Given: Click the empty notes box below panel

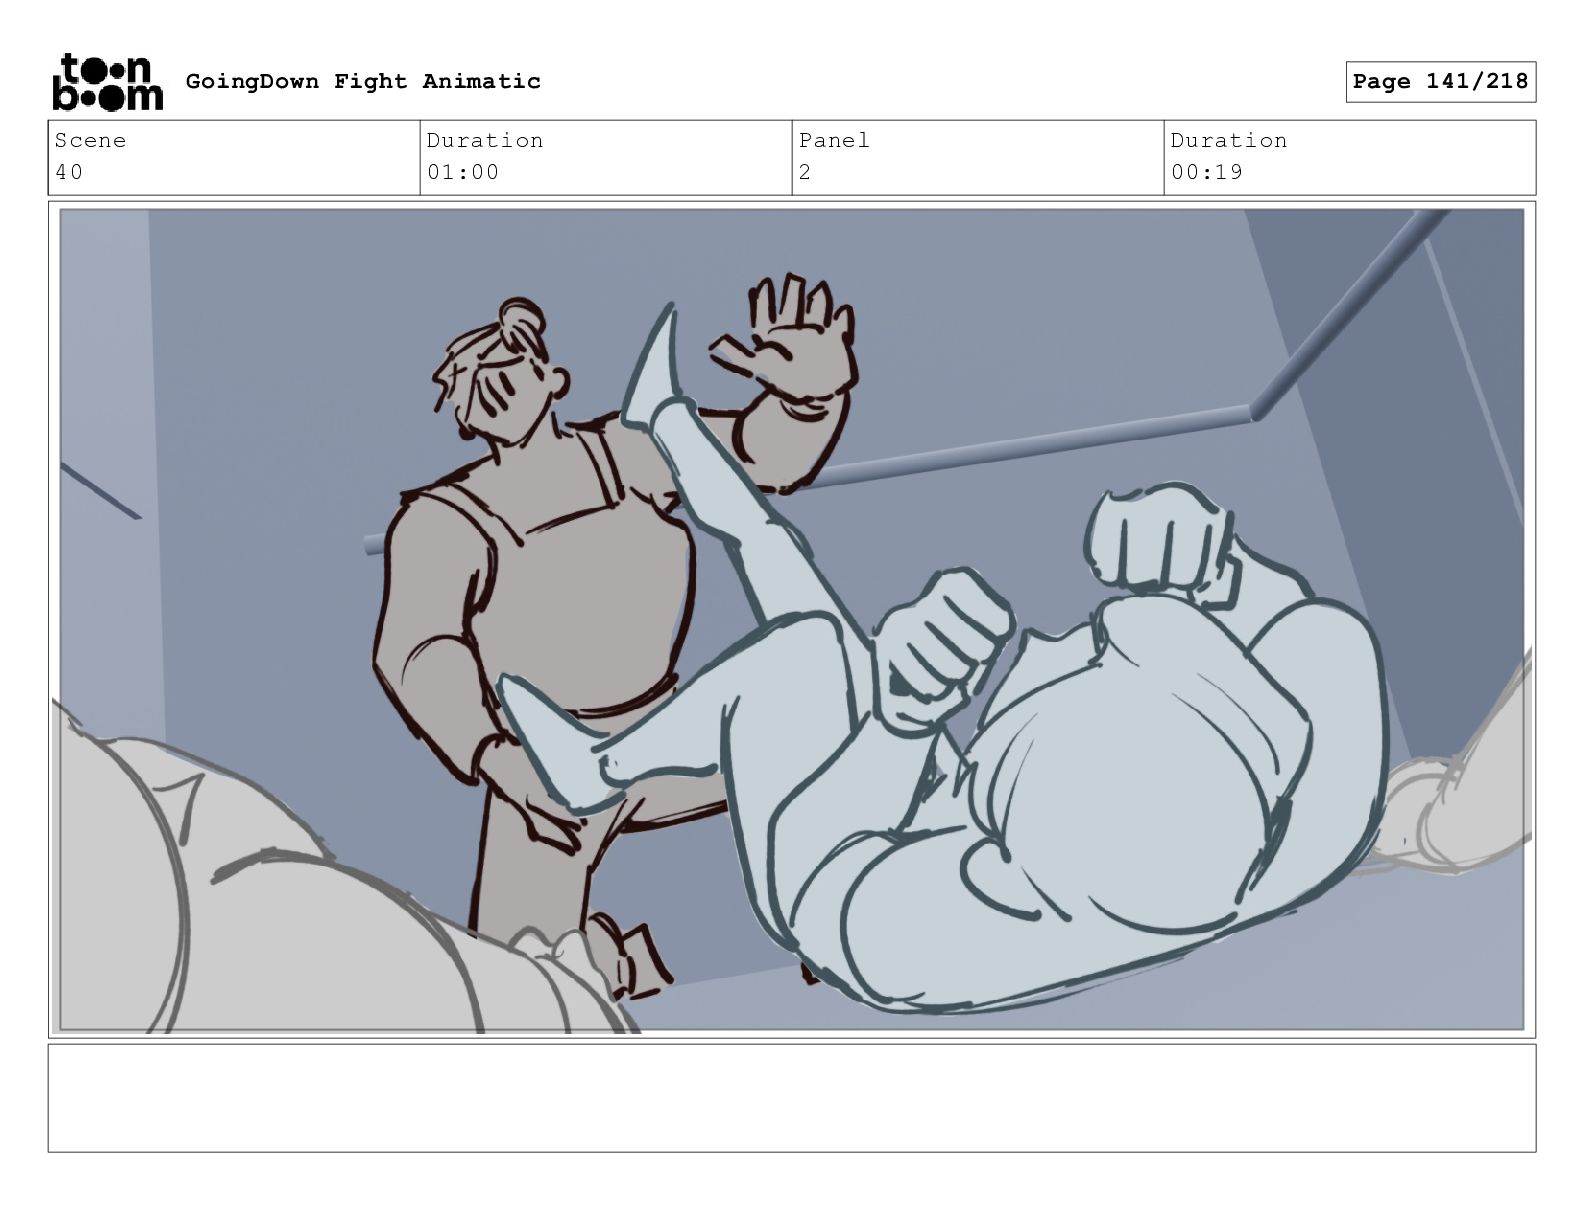Looking at the screenshot, I should 792,1098.
